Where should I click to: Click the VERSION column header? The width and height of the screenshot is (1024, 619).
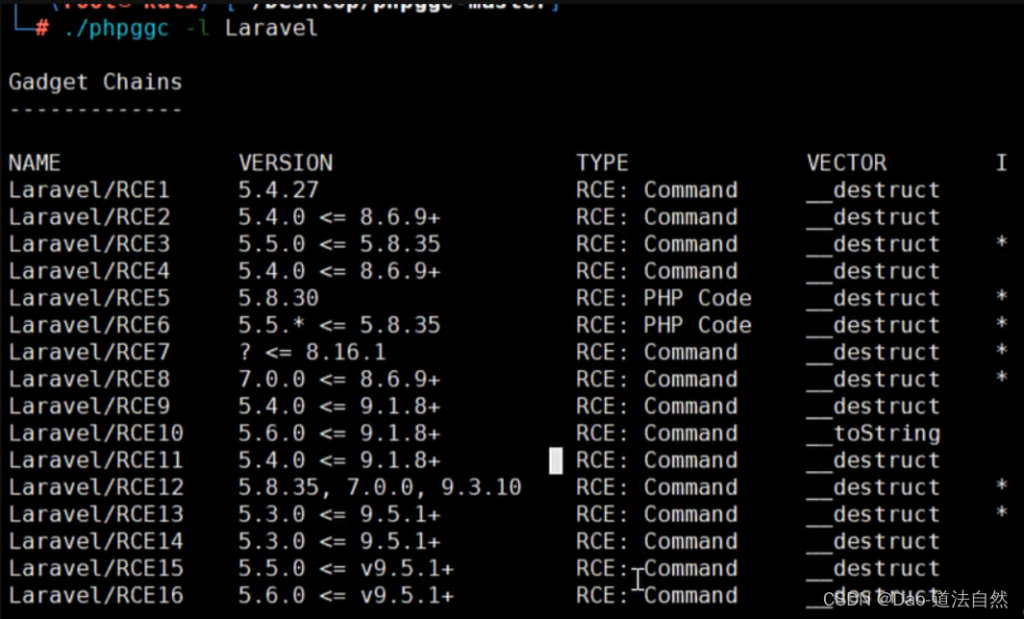(285, 163)
